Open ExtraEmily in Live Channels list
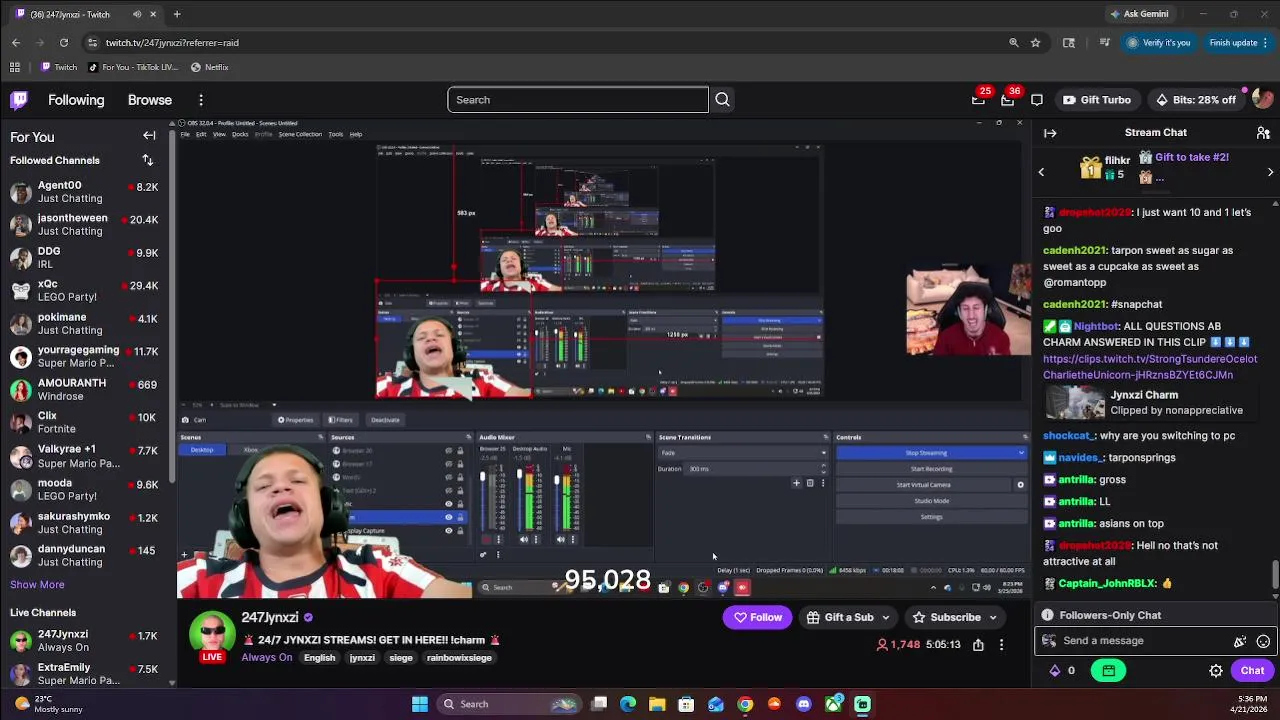 85,674
